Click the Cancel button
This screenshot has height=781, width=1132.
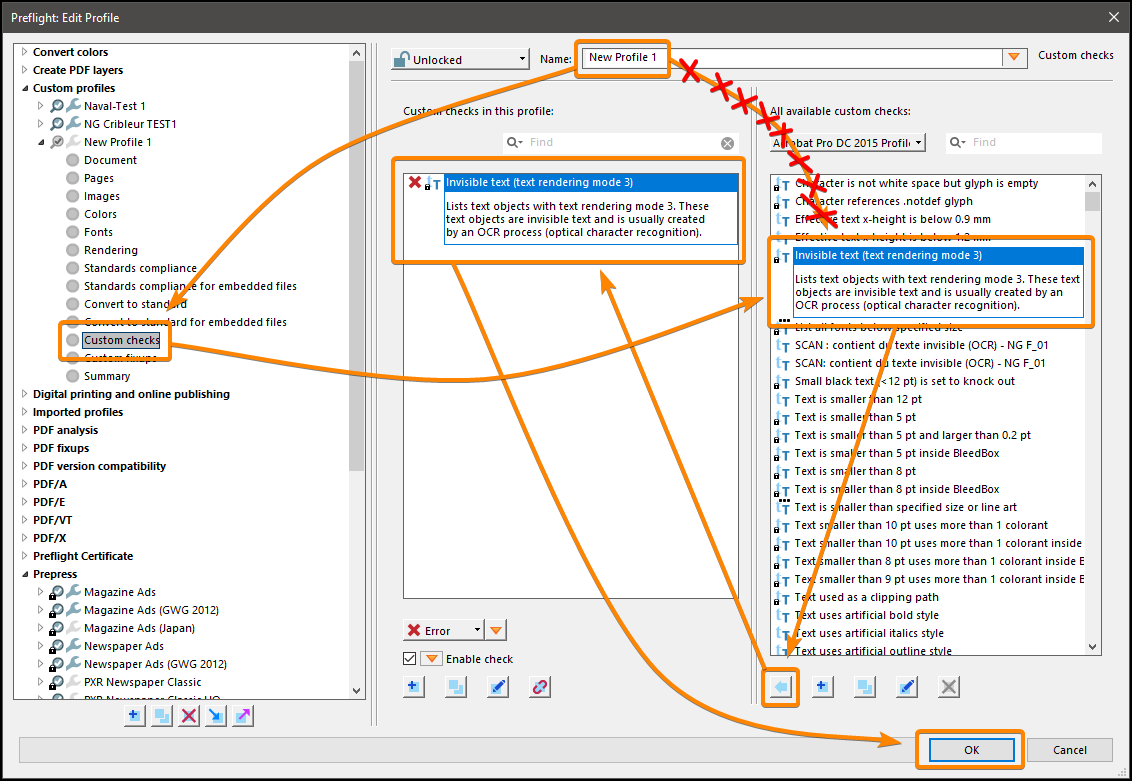click(x=1069, y=749)
